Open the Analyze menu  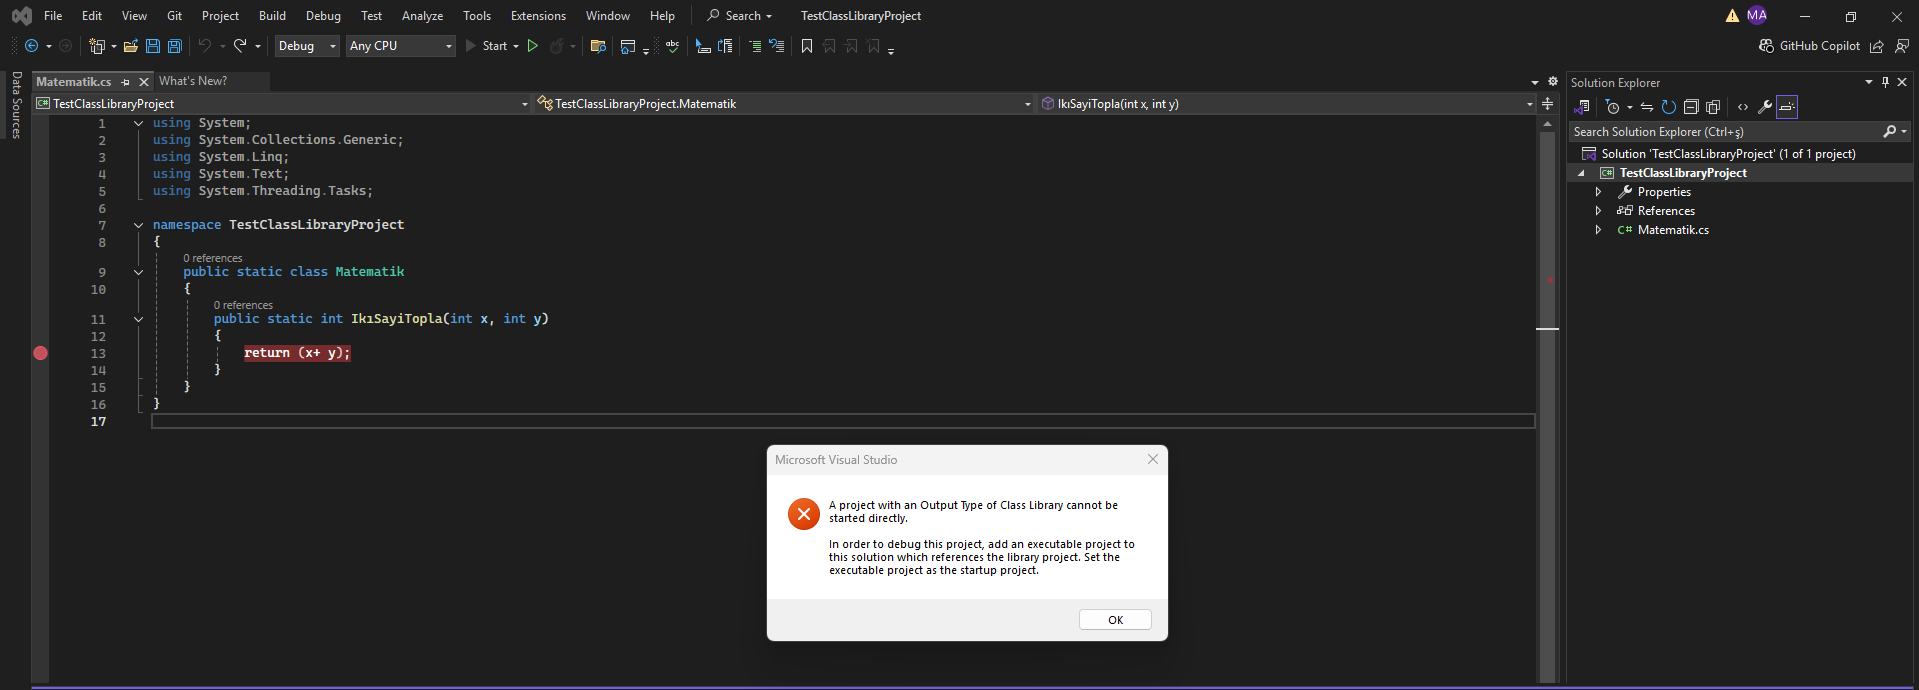pyautogui.click(x=422, y=16)
